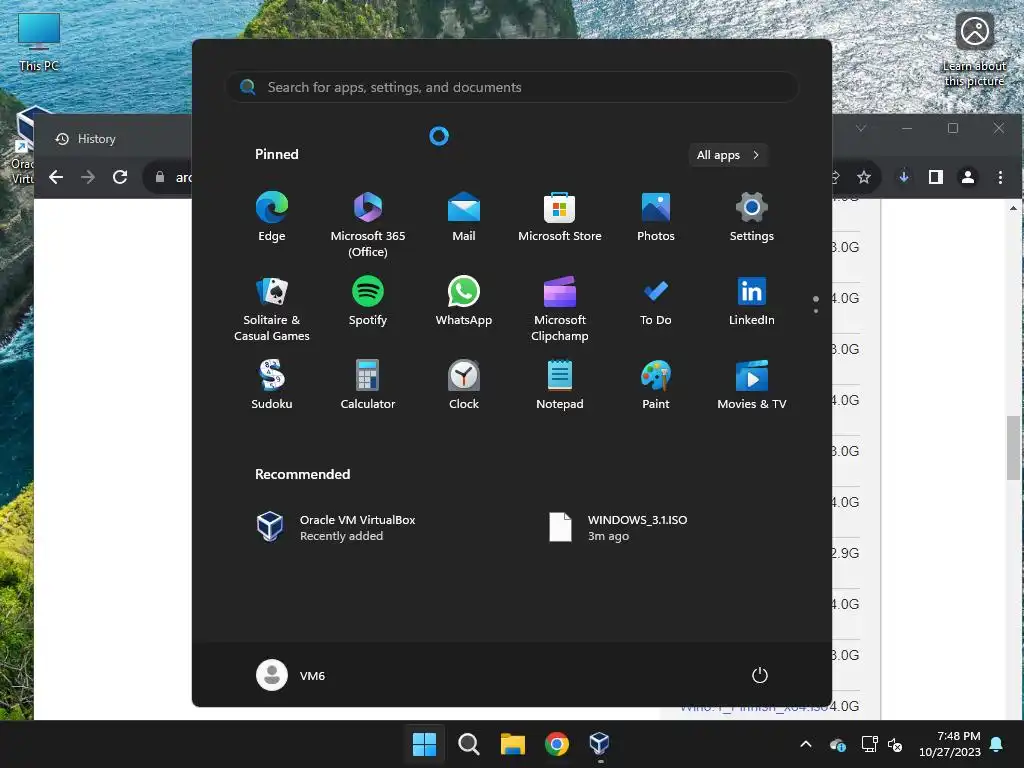Screen dimensions: 1024x768
Task: Open Edge from pinned apps
Action: 272,217
